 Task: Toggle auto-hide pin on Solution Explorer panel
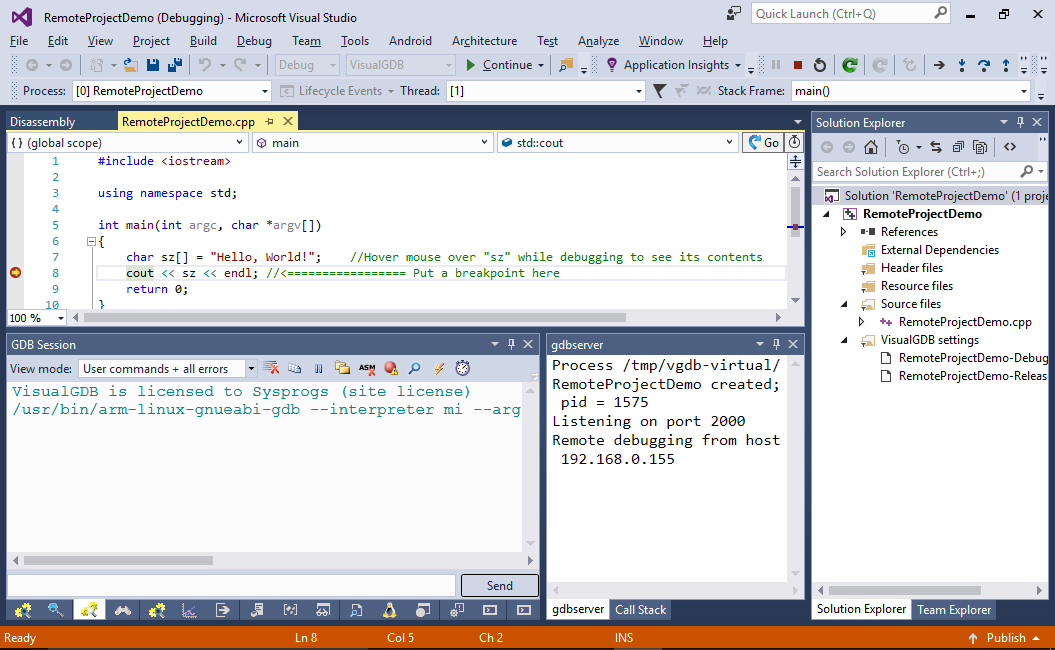tap(1020, 122)
